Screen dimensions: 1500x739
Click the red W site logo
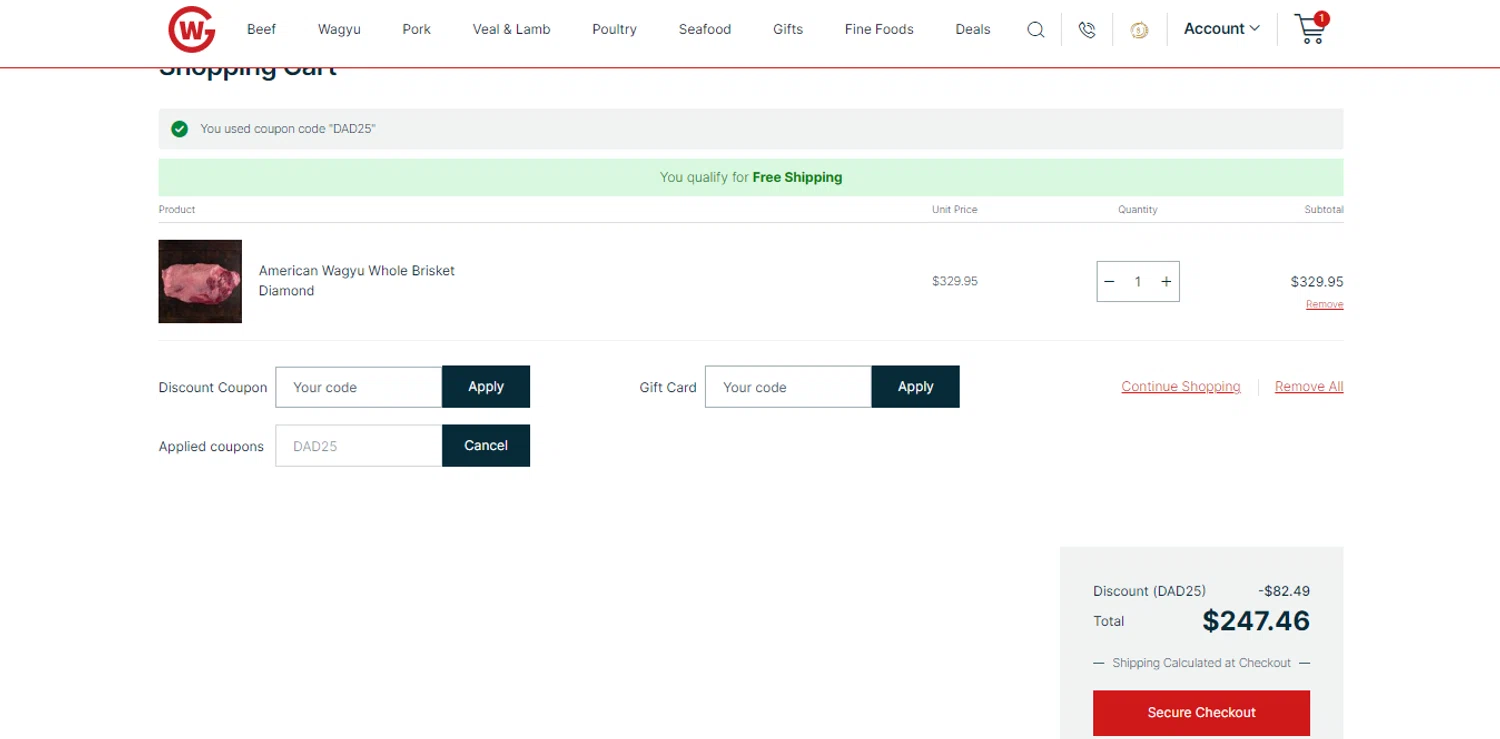191,29
